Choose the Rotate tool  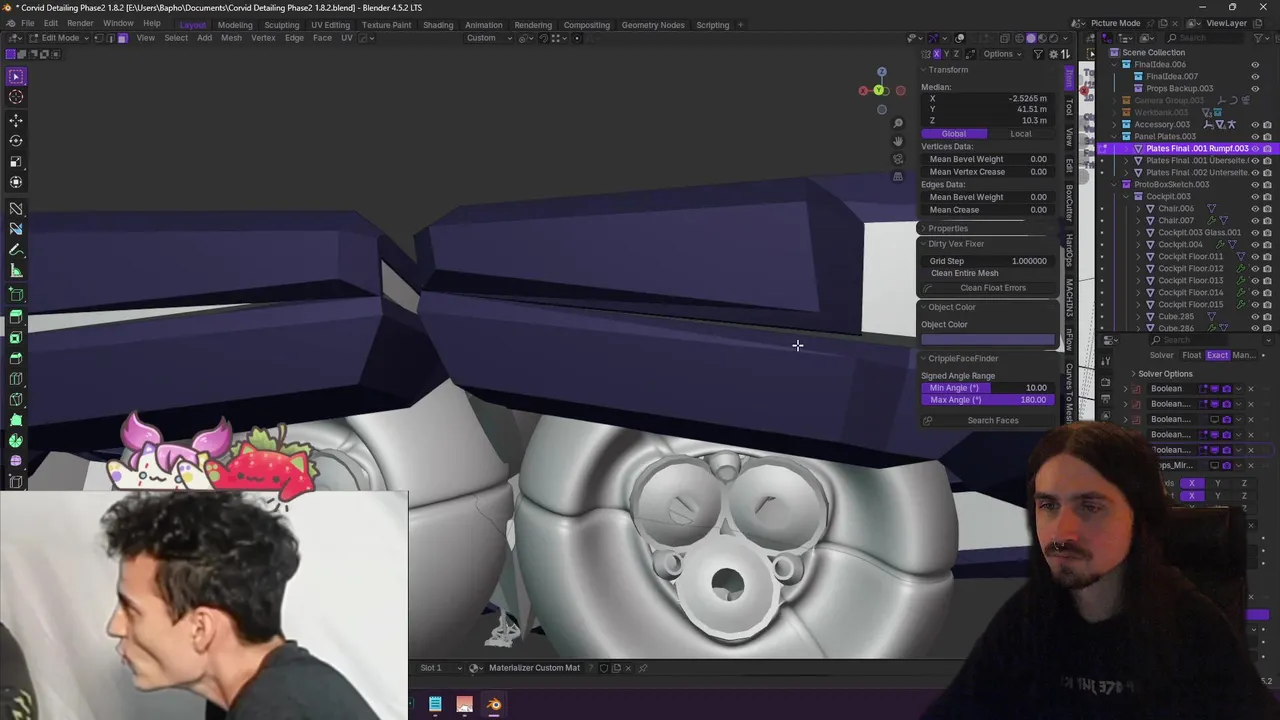16,141
